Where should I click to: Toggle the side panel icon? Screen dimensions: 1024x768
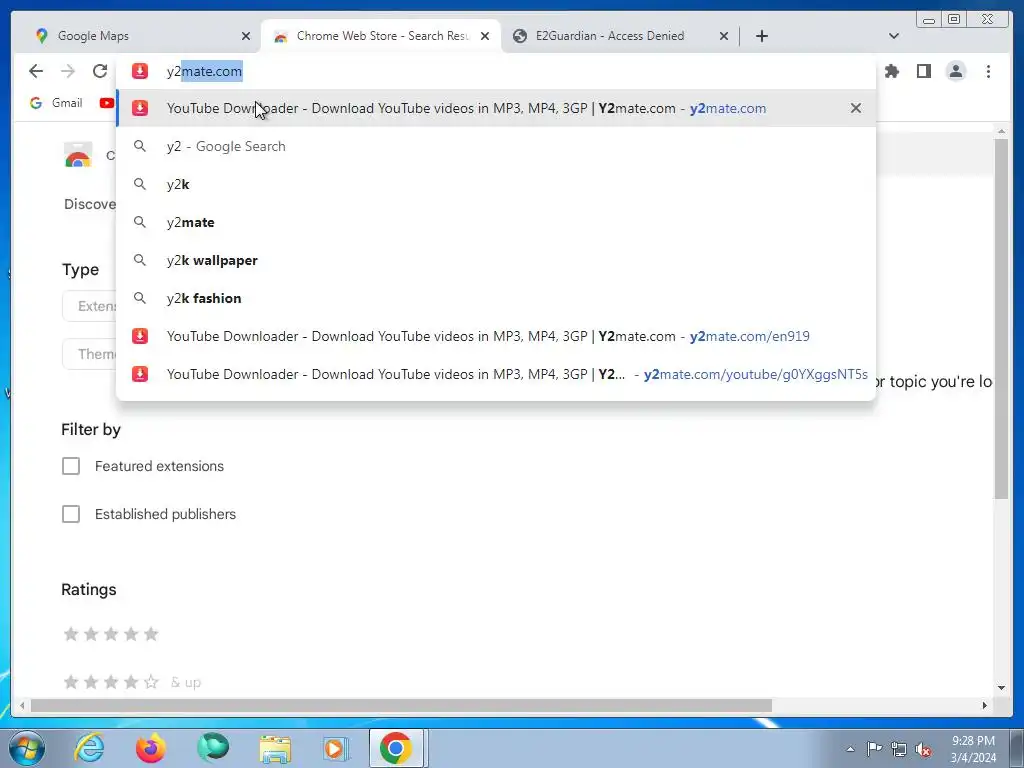(x=923, y=71)
